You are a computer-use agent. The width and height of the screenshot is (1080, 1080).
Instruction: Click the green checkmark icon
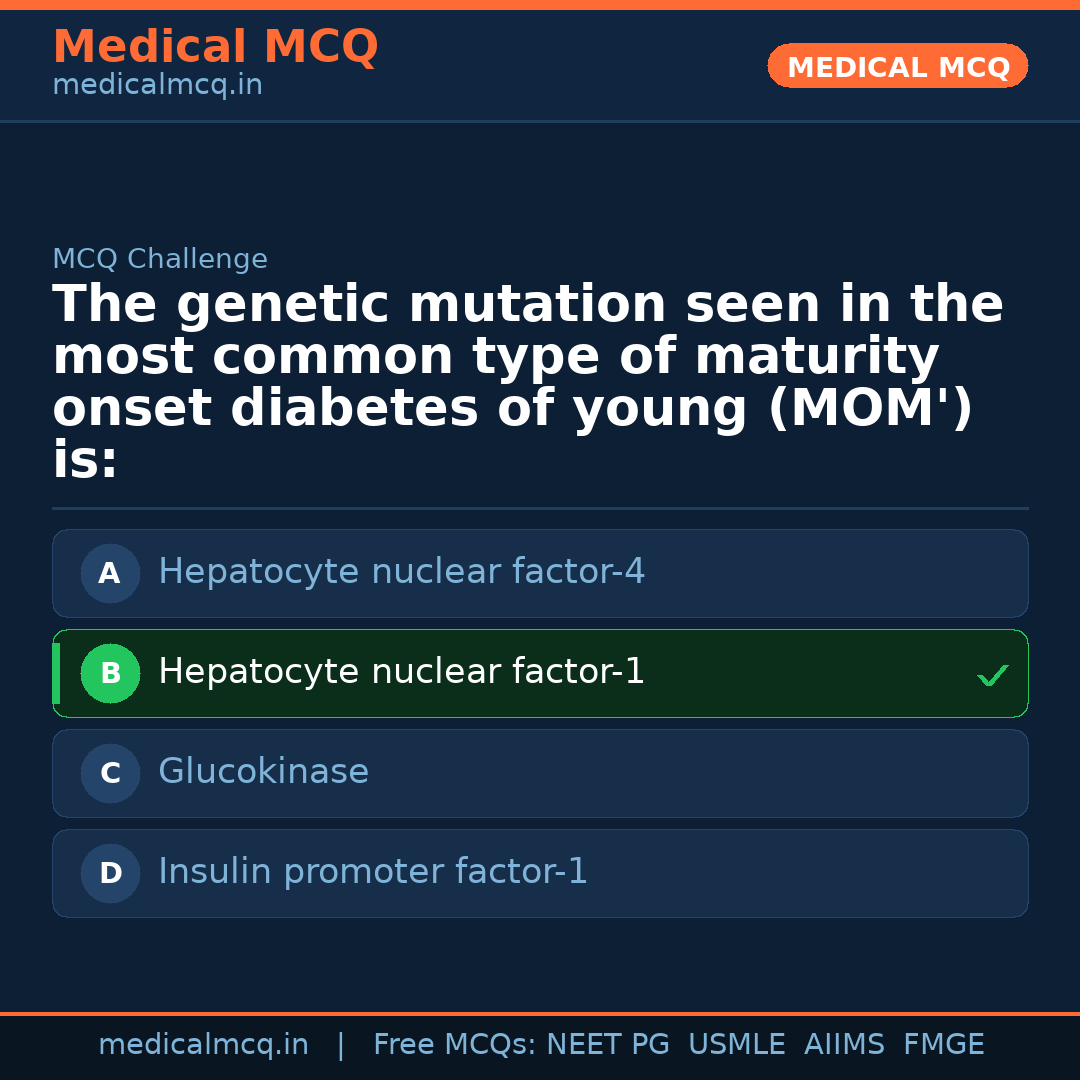tap(992, 676)
